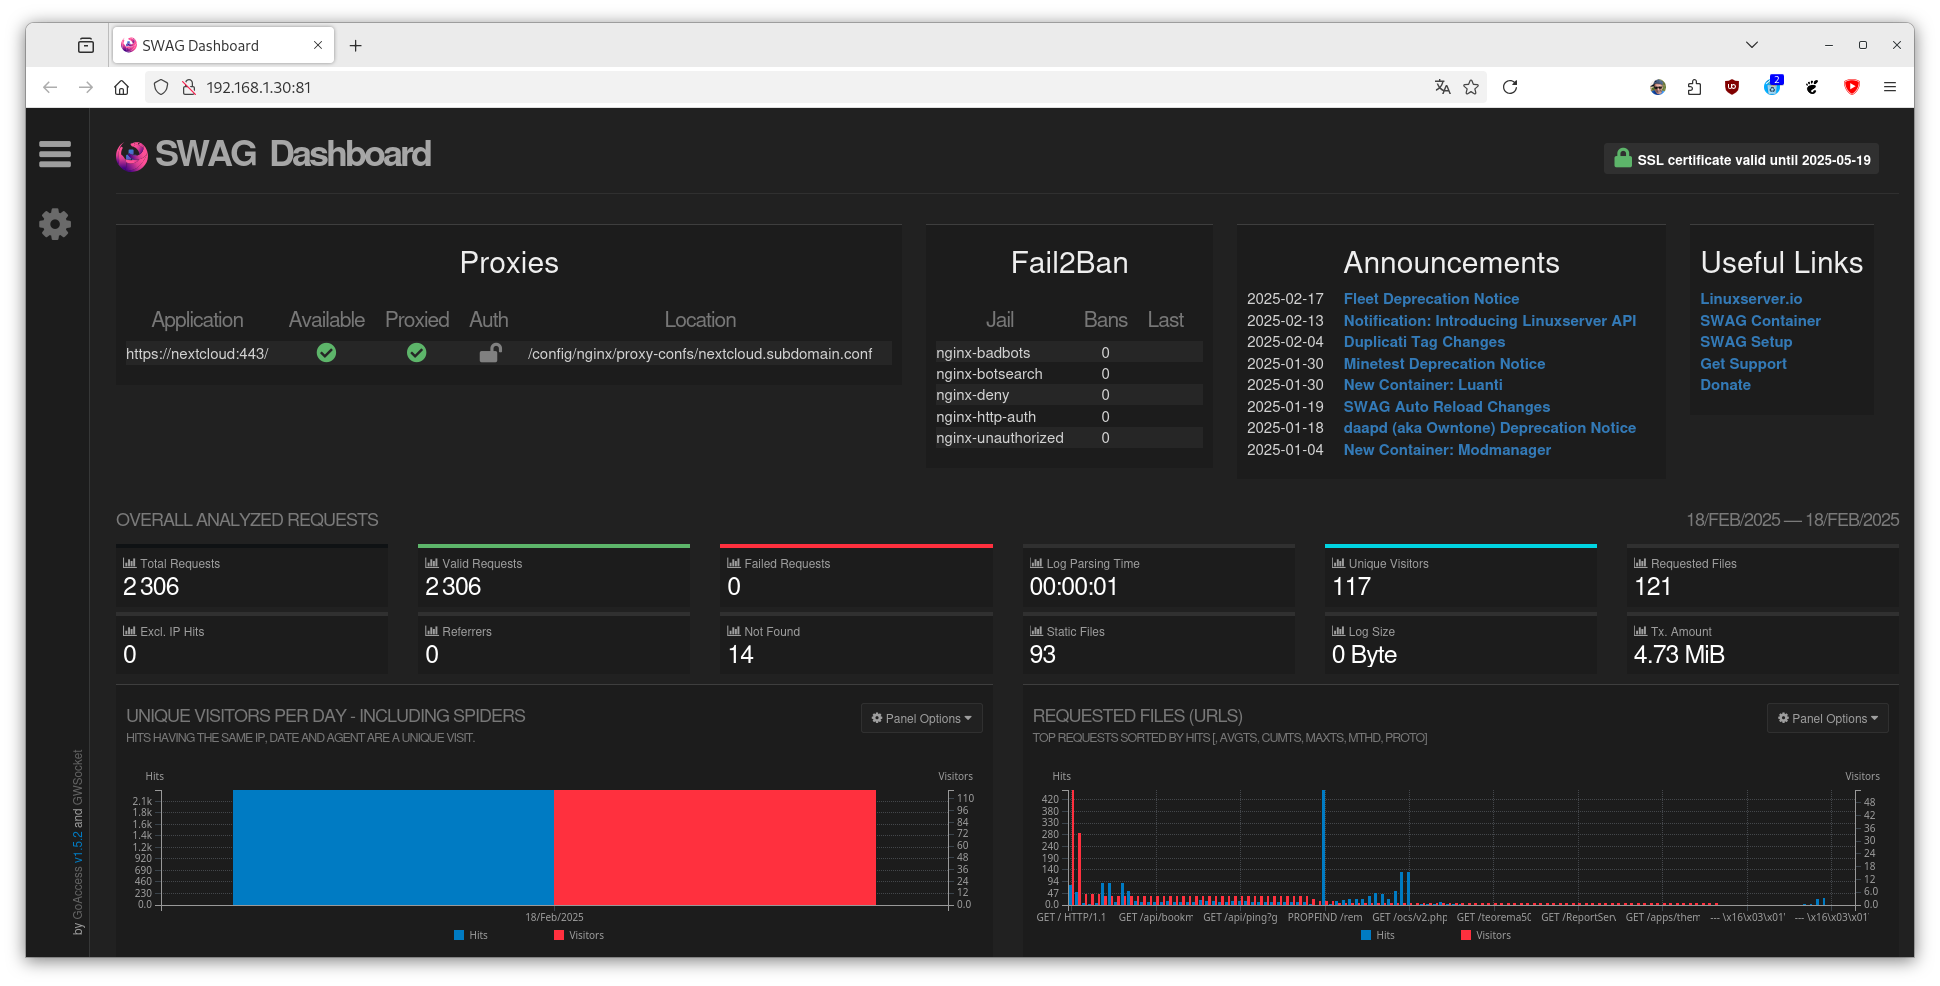Open the hamburger menu in the sidebar

55,154
